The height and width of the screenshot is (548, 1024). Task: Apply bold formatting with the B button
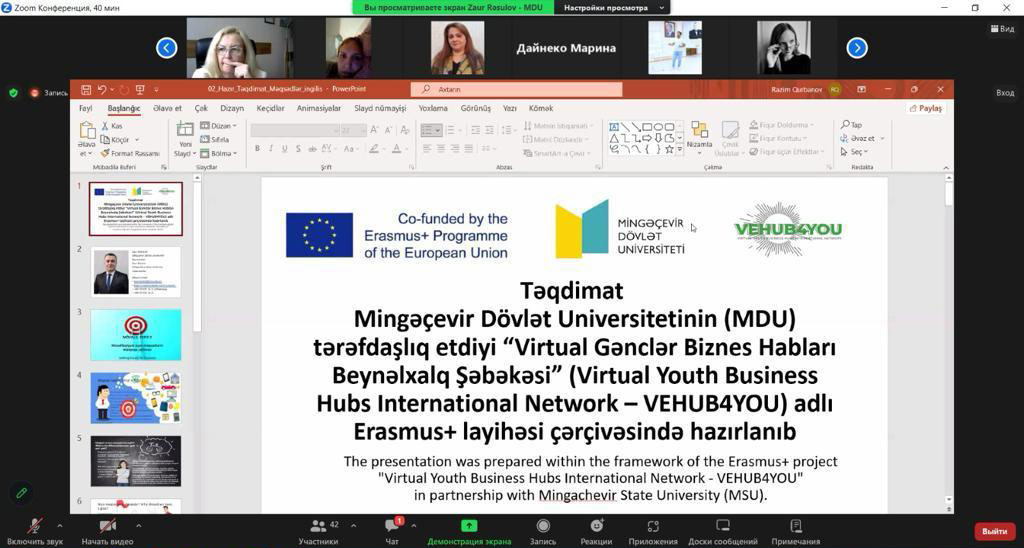coord(257,149)
